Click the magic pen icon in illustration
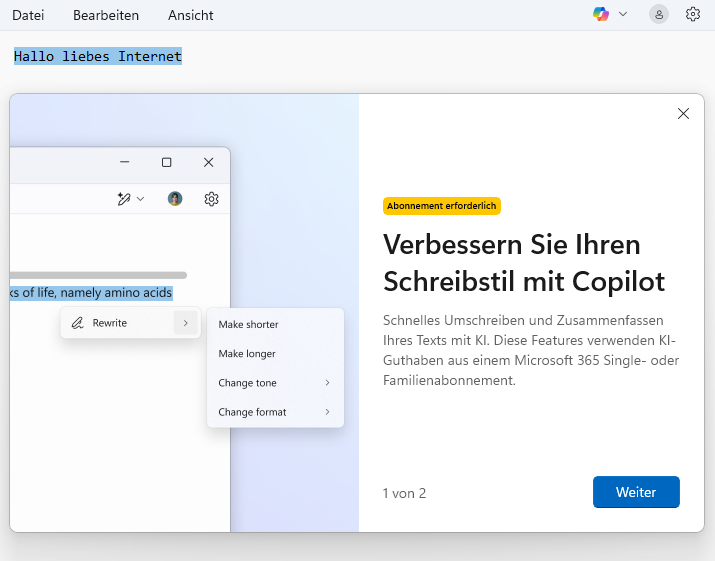 pyautogui.click(x=124, y=199)
